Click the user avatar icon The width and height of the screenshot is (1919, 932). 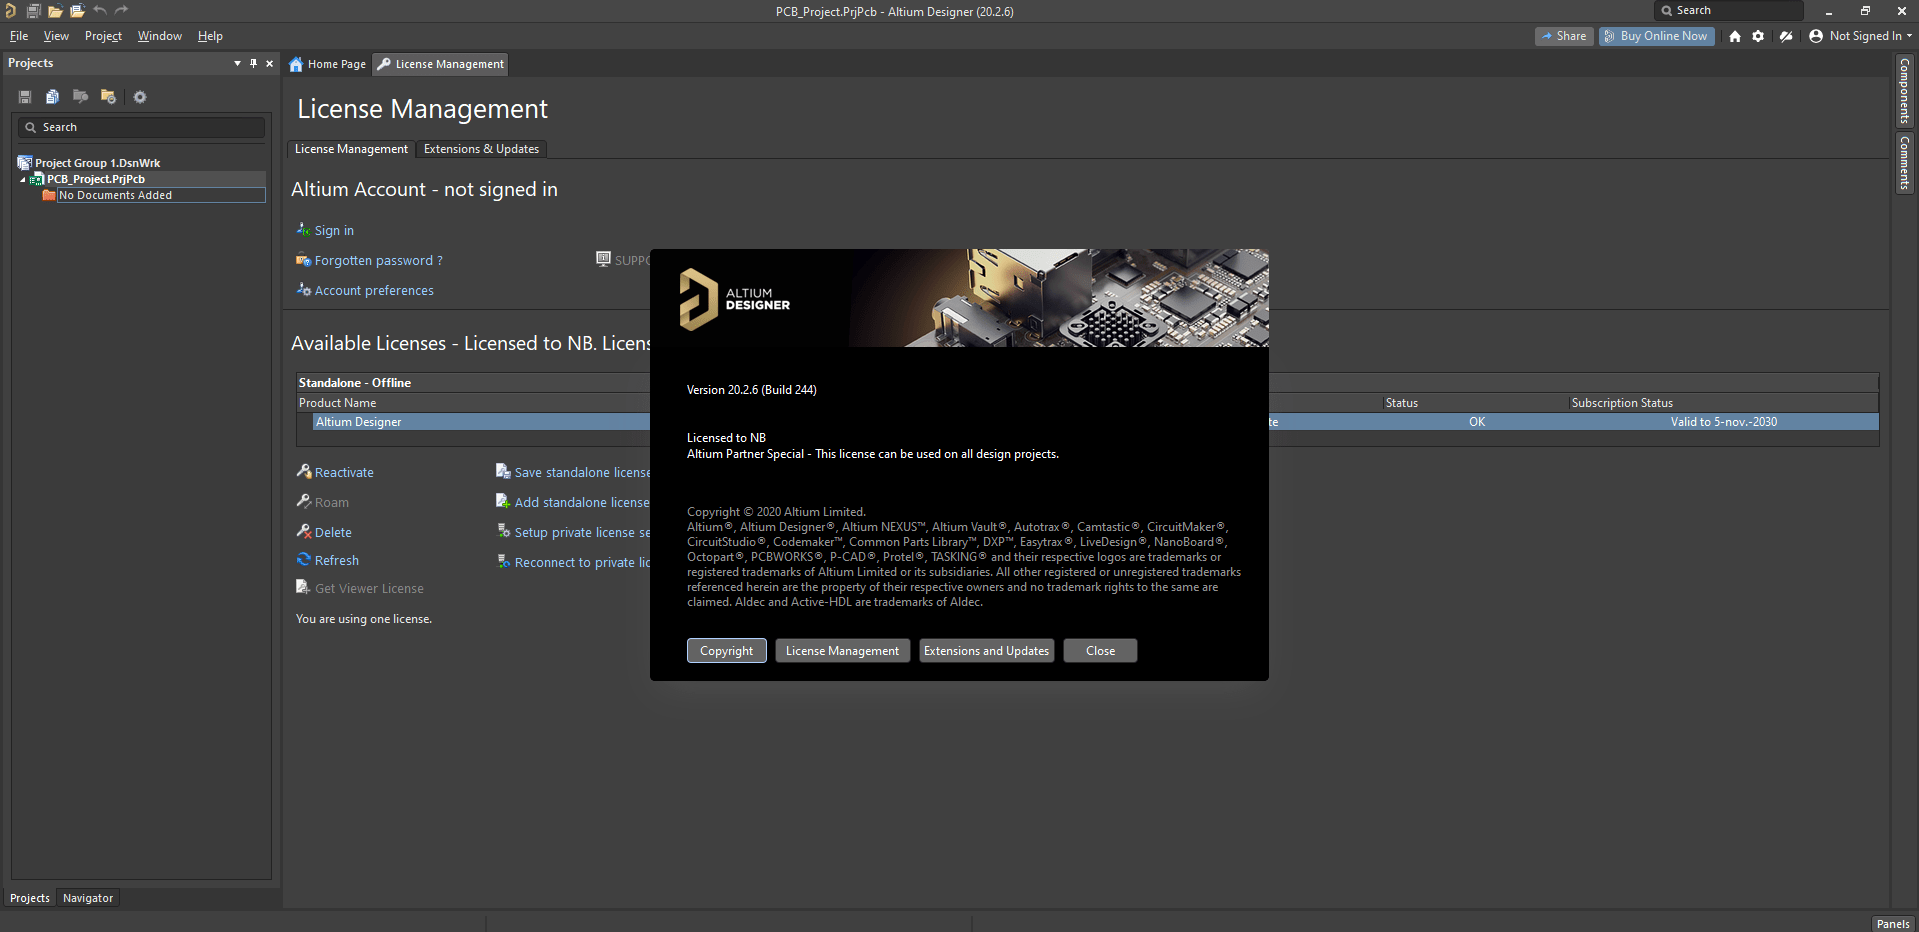1816,36
